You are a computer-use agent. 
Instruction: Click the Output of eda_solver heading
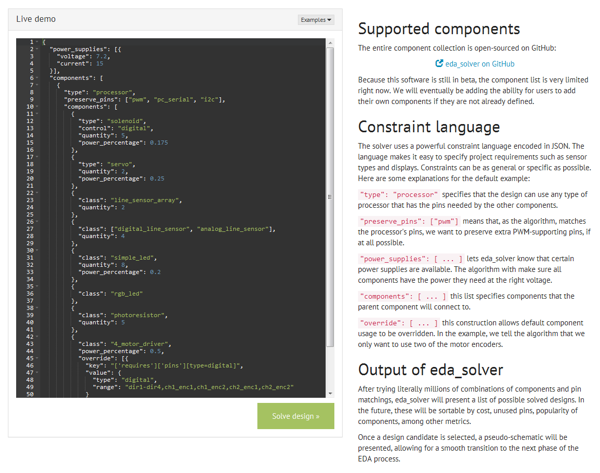click(x=430, y=370)
